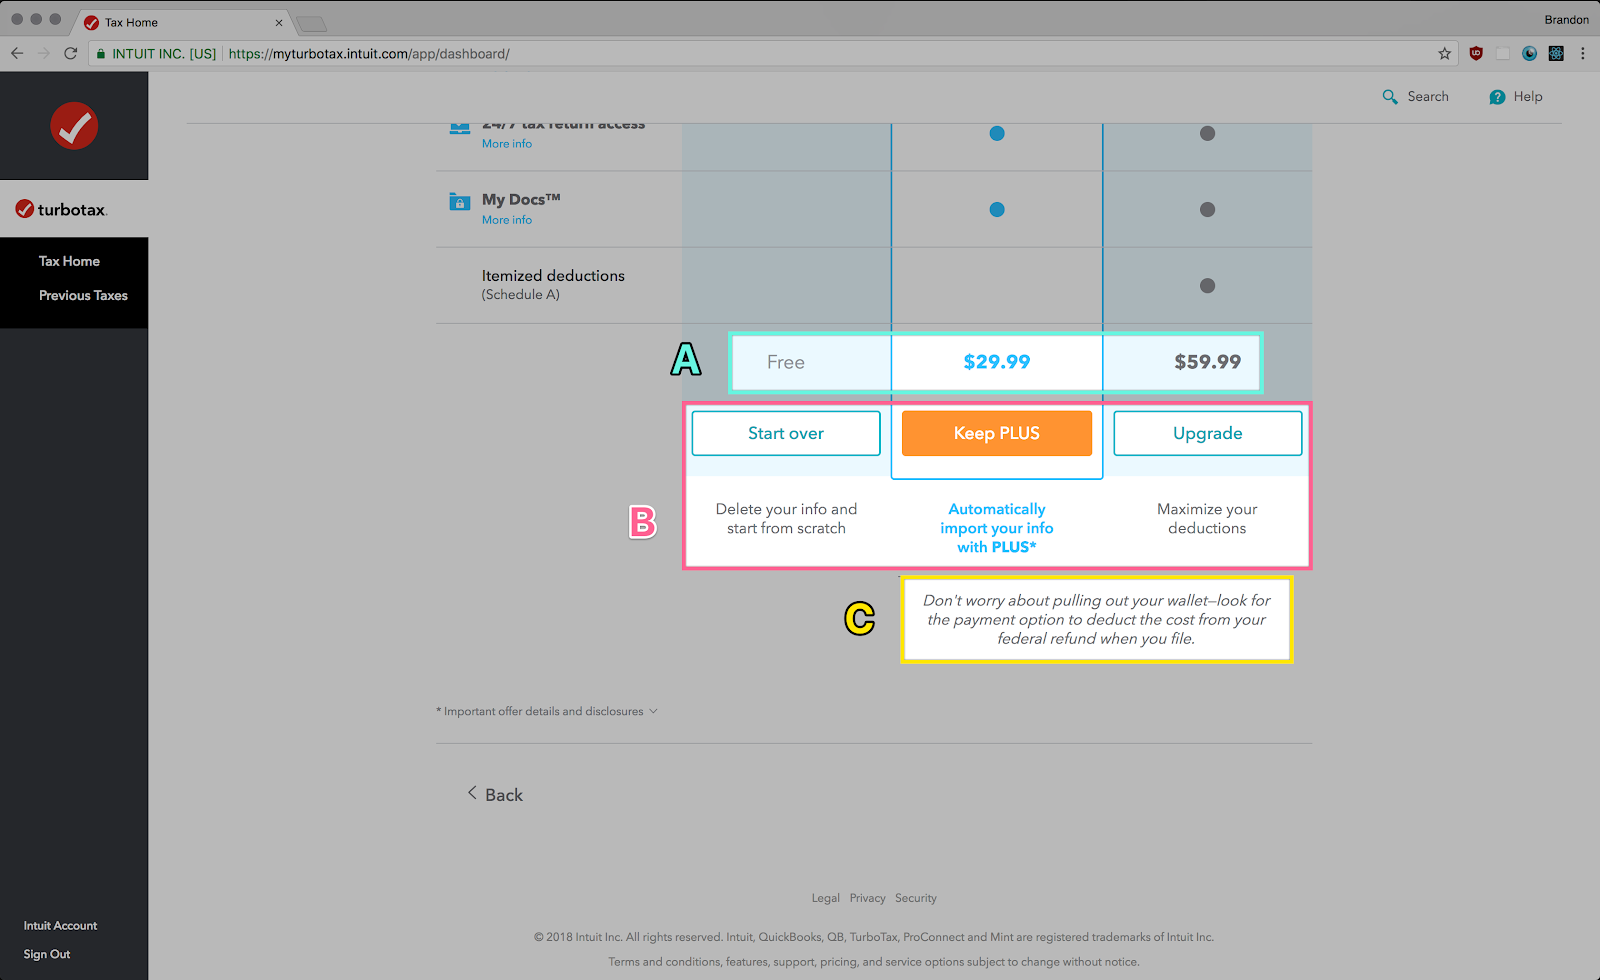The width and height of the screenshot is (1600, 980).
Task: Click the blue circular extension icon
Action: (x=1529, y=54)
